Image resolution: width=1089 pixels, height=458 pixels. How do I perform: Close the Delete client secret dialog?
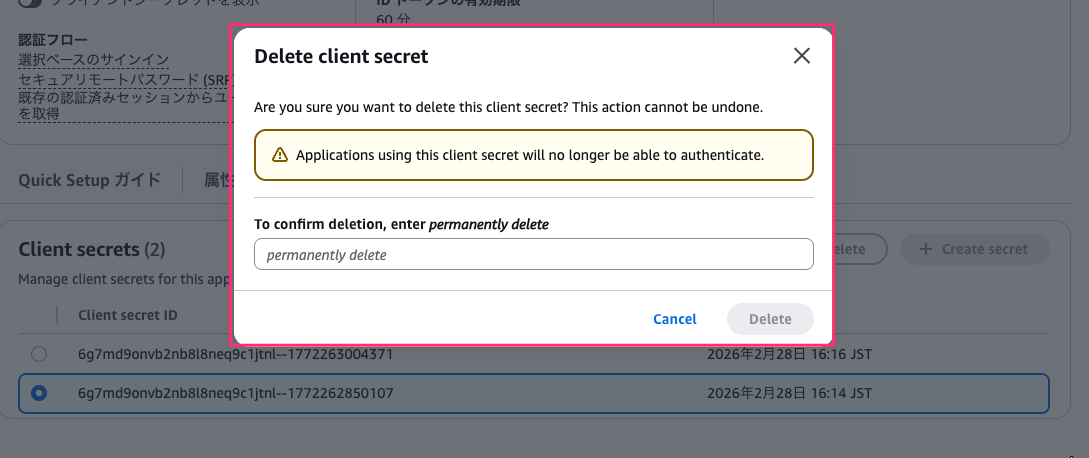click(x=801, y=56)
